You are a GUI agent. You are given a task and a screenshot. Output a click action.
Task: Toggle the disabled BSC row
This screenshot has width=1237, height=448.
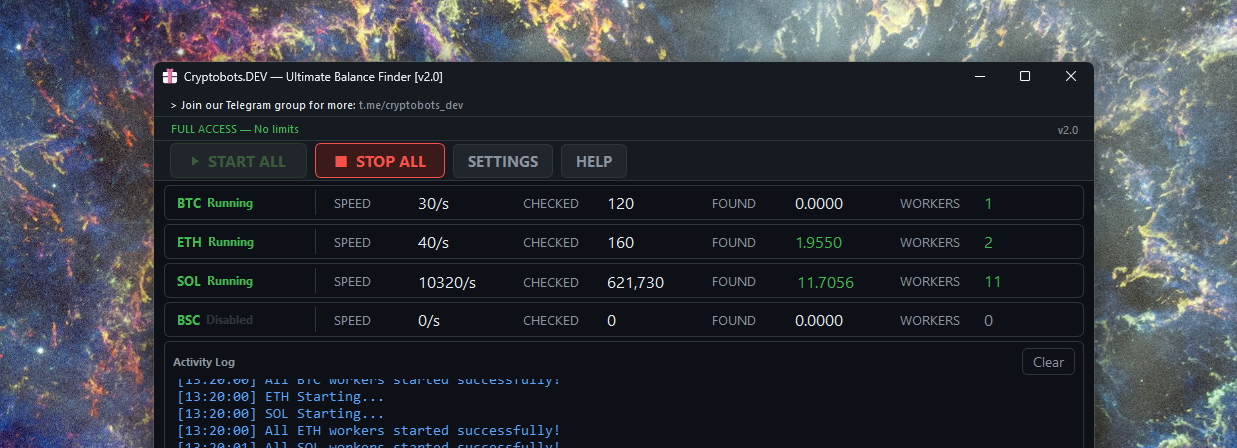pos(215,320)
